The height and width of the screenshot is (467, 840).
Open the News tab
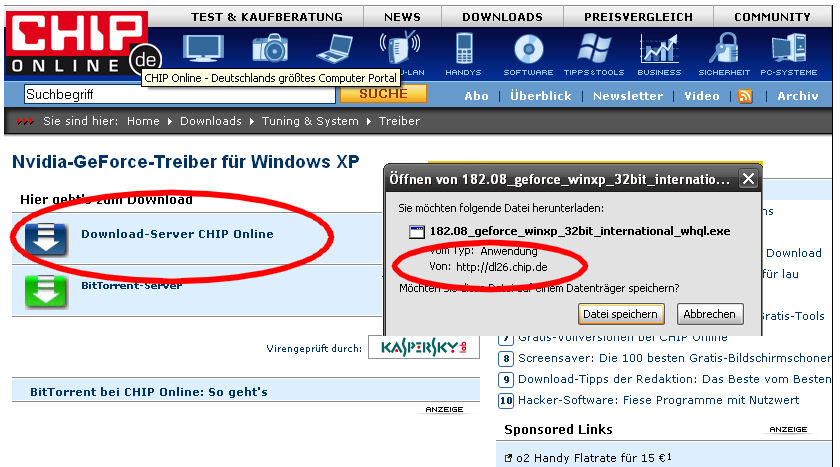(x=402, y=17)
